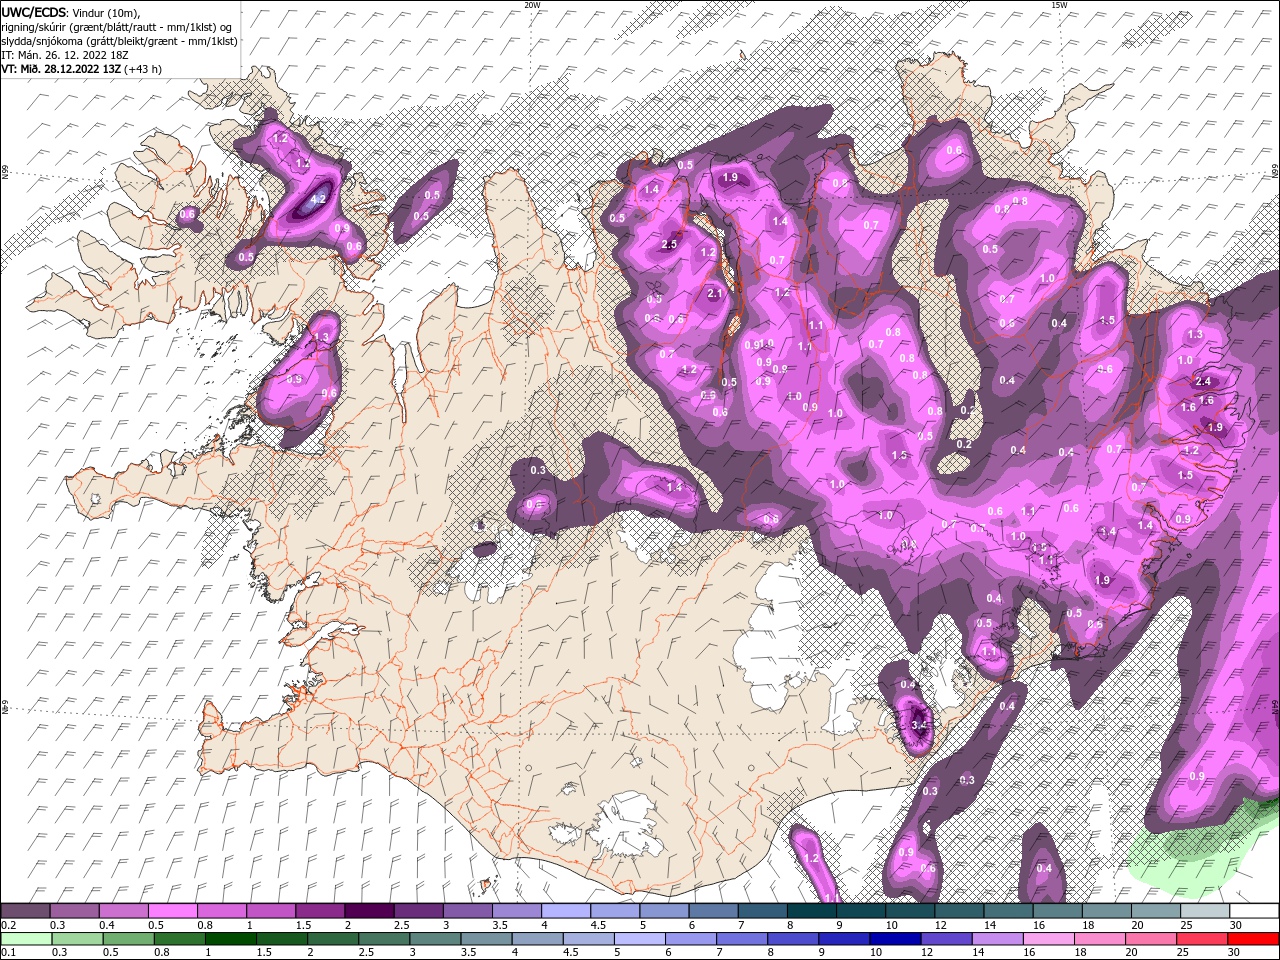Viewport: 1280px width, 960px height.
Task: Pick the white 30 swatch ending the snow scale
Action: coord(1253,911)
